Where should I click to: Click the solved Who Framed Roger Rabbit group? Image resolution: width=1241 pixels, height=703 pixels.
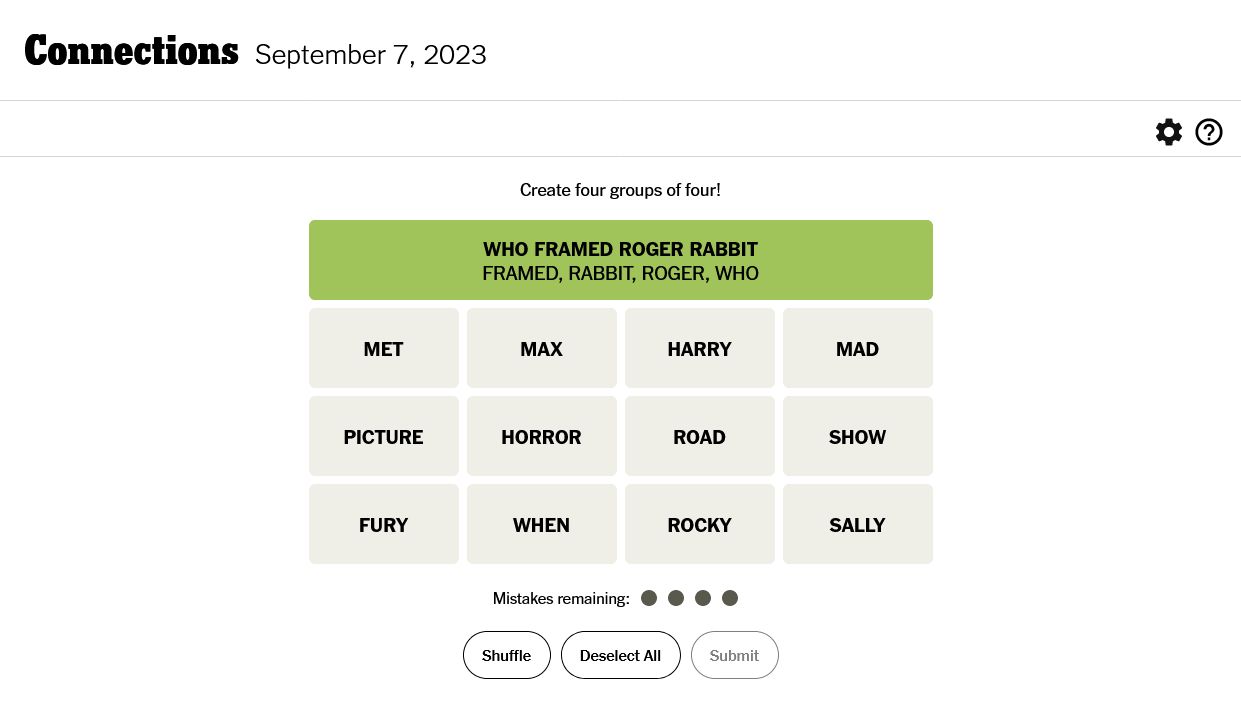click(x=621, y=260)
